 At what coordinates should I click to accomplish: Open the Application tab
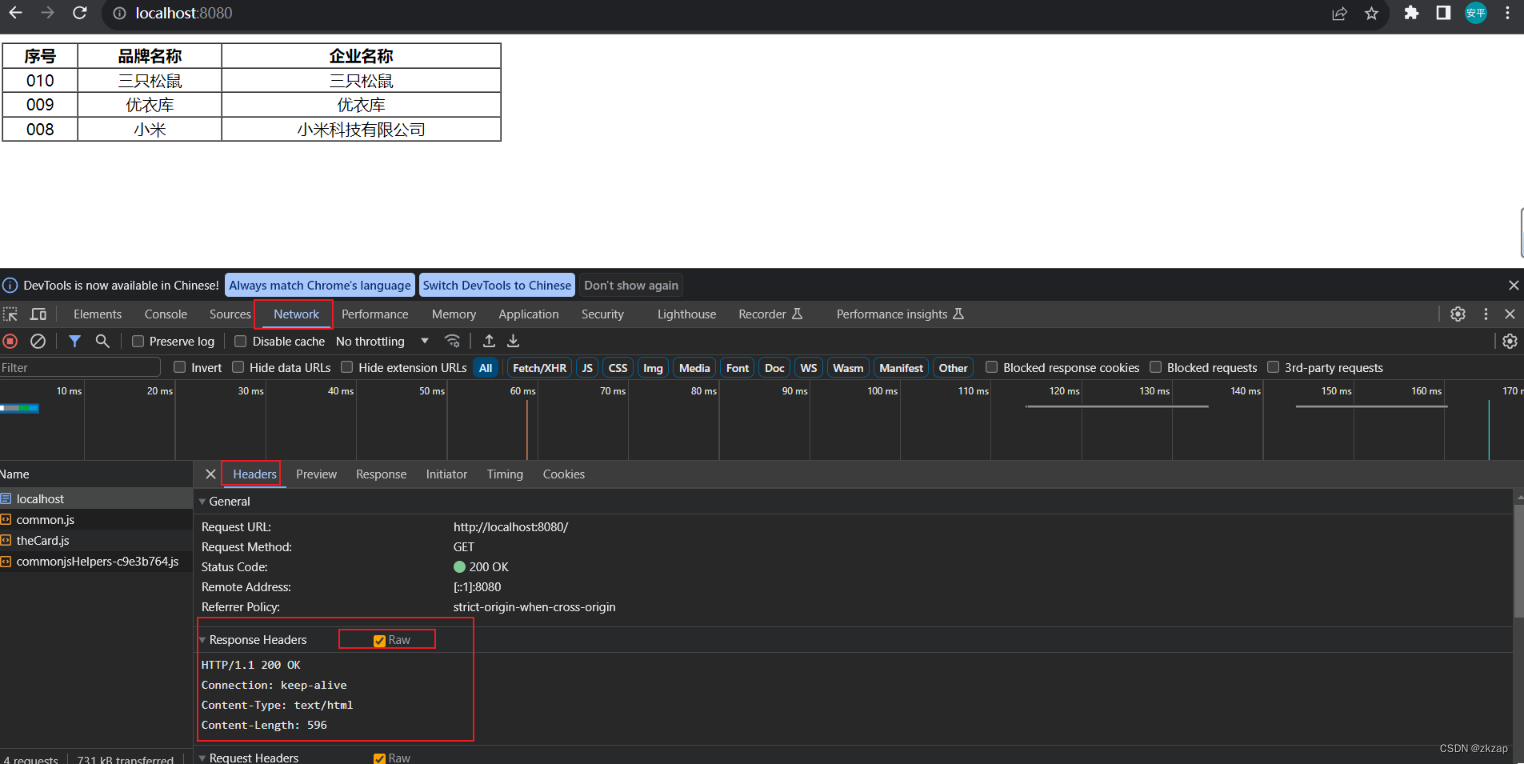point(529,314)
